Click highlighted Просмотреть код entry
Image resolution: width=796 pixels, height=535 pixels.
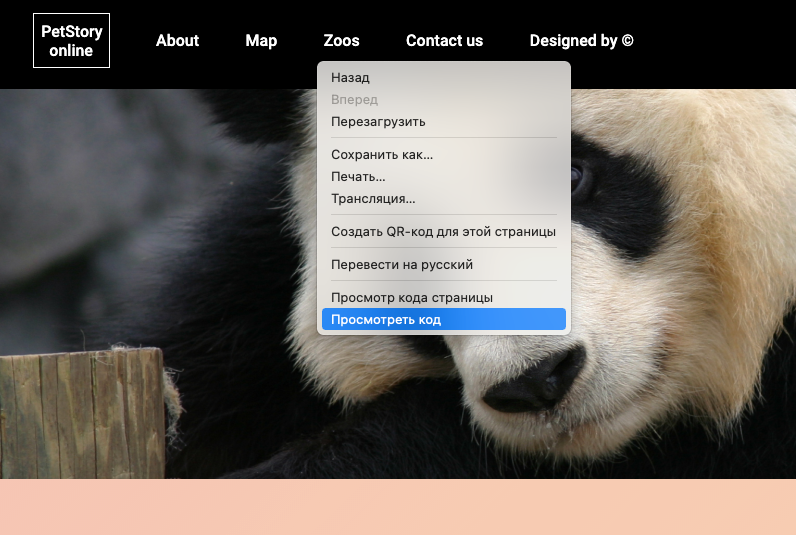[x=444, y=319]
